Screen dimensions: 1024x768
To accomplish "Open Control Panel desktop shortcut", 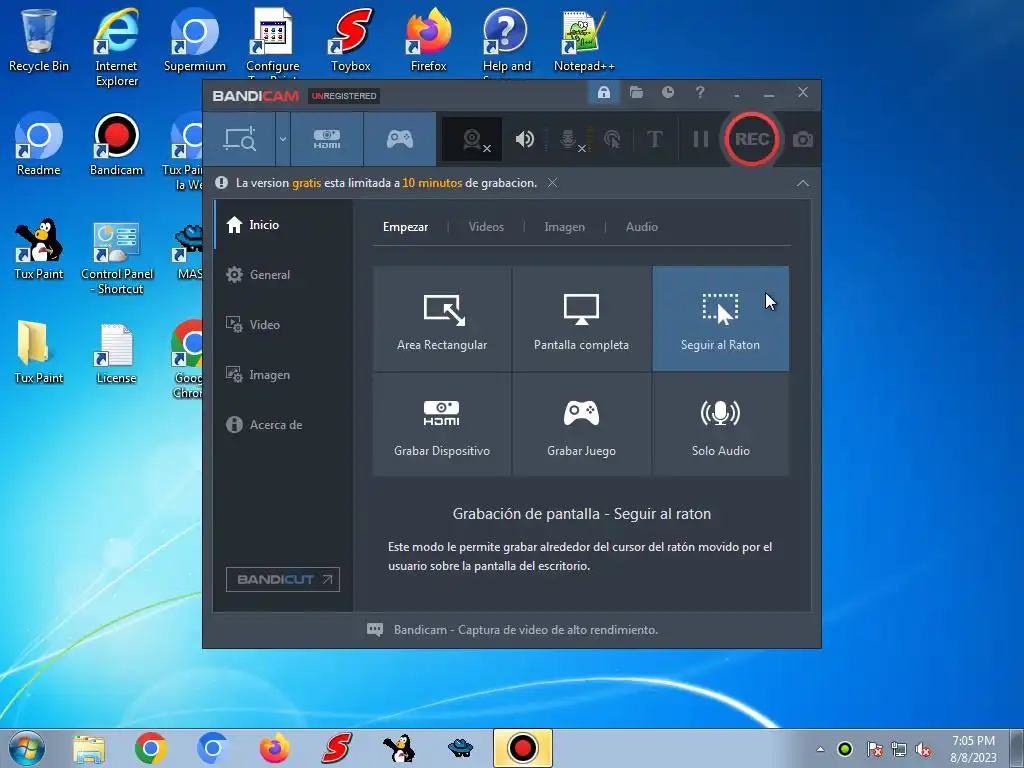I will point(117,259).
